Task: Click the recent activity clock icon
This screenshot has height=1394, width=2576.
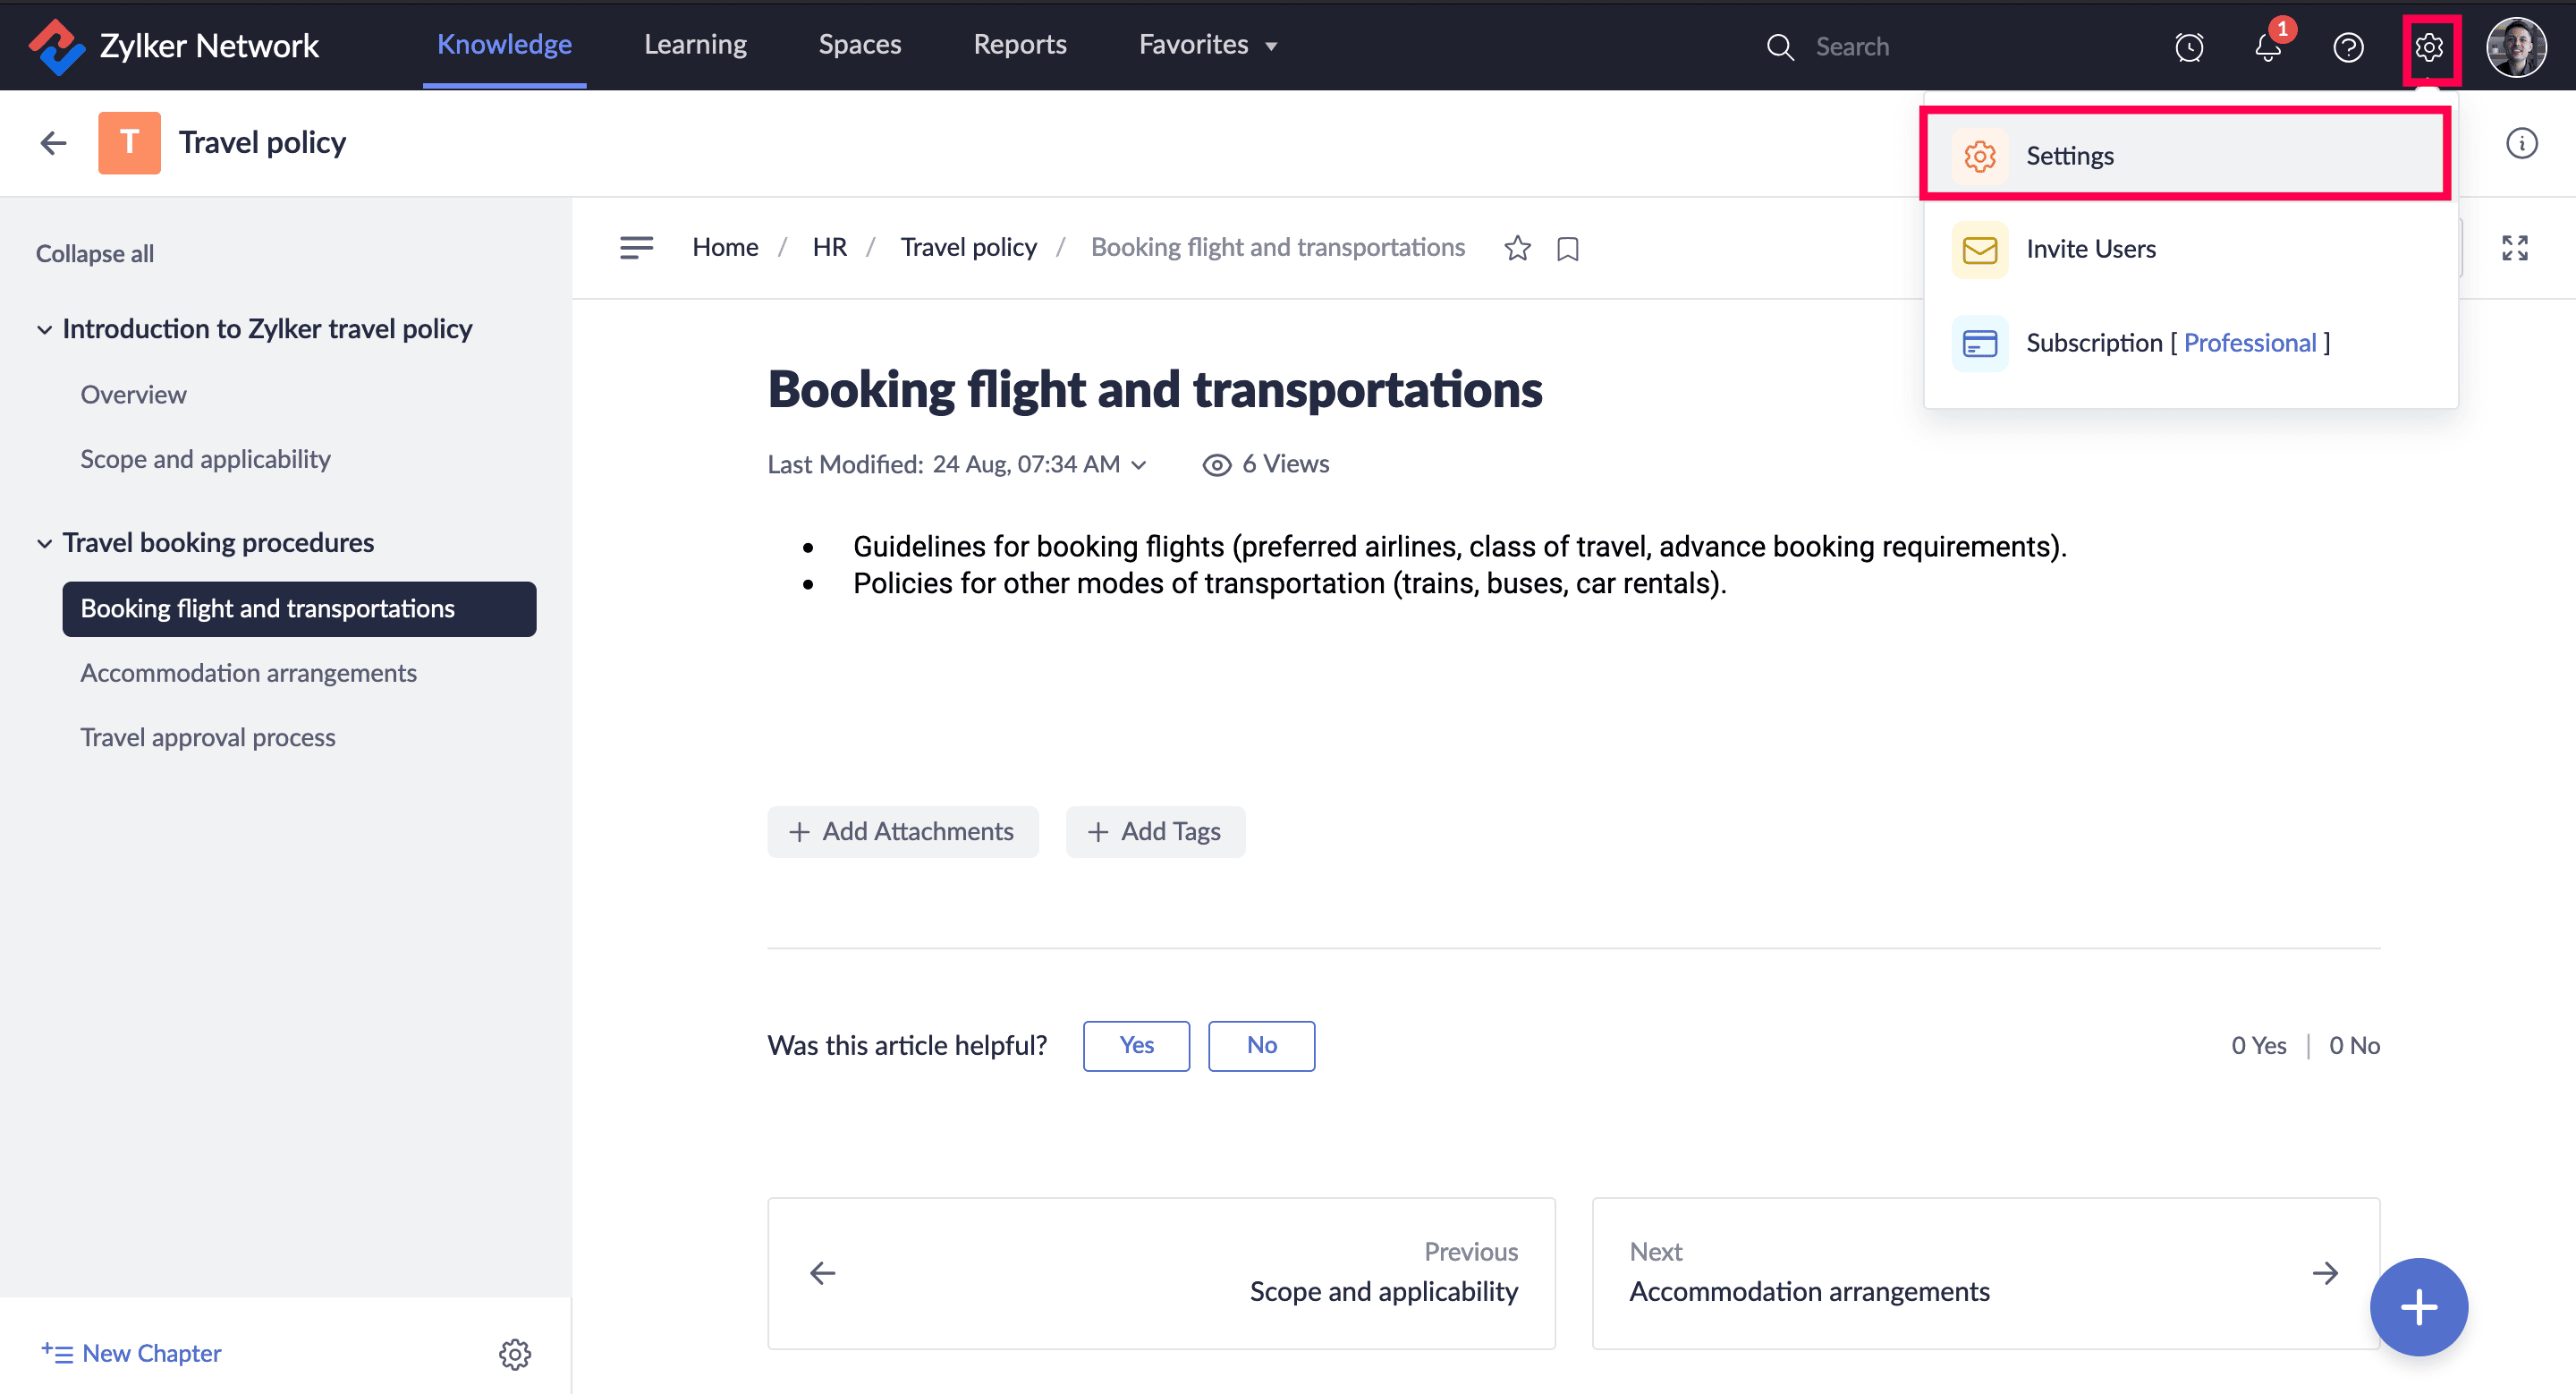Action: (x=2188, y=47)
